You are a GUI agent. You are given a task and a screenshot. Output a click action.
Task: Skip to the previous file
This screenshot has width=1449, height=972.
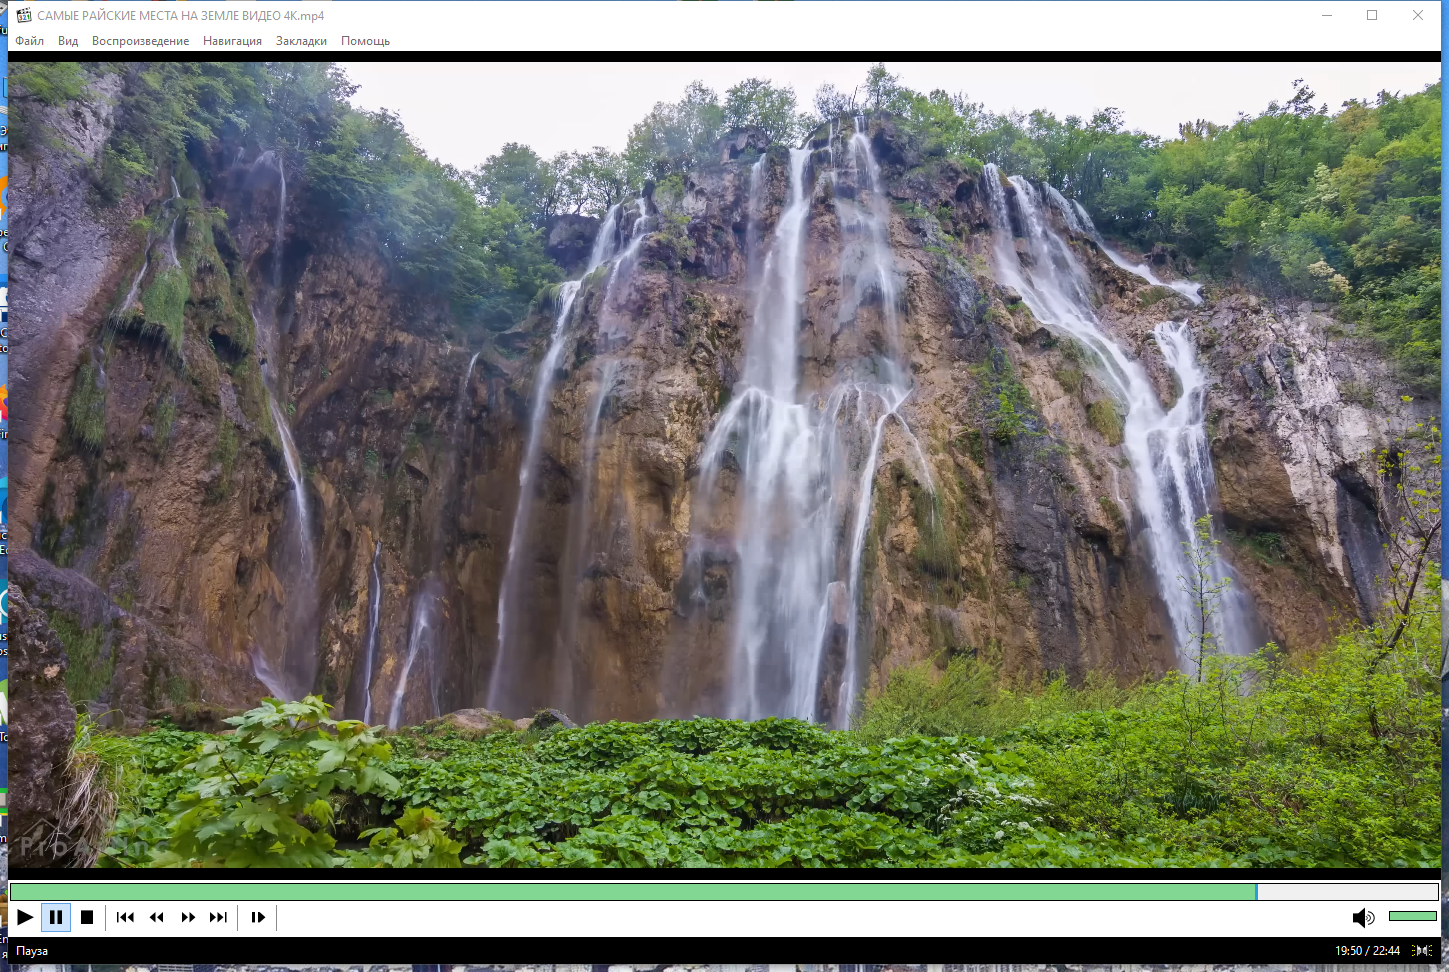pyautogui.click(x=125, y=917)
